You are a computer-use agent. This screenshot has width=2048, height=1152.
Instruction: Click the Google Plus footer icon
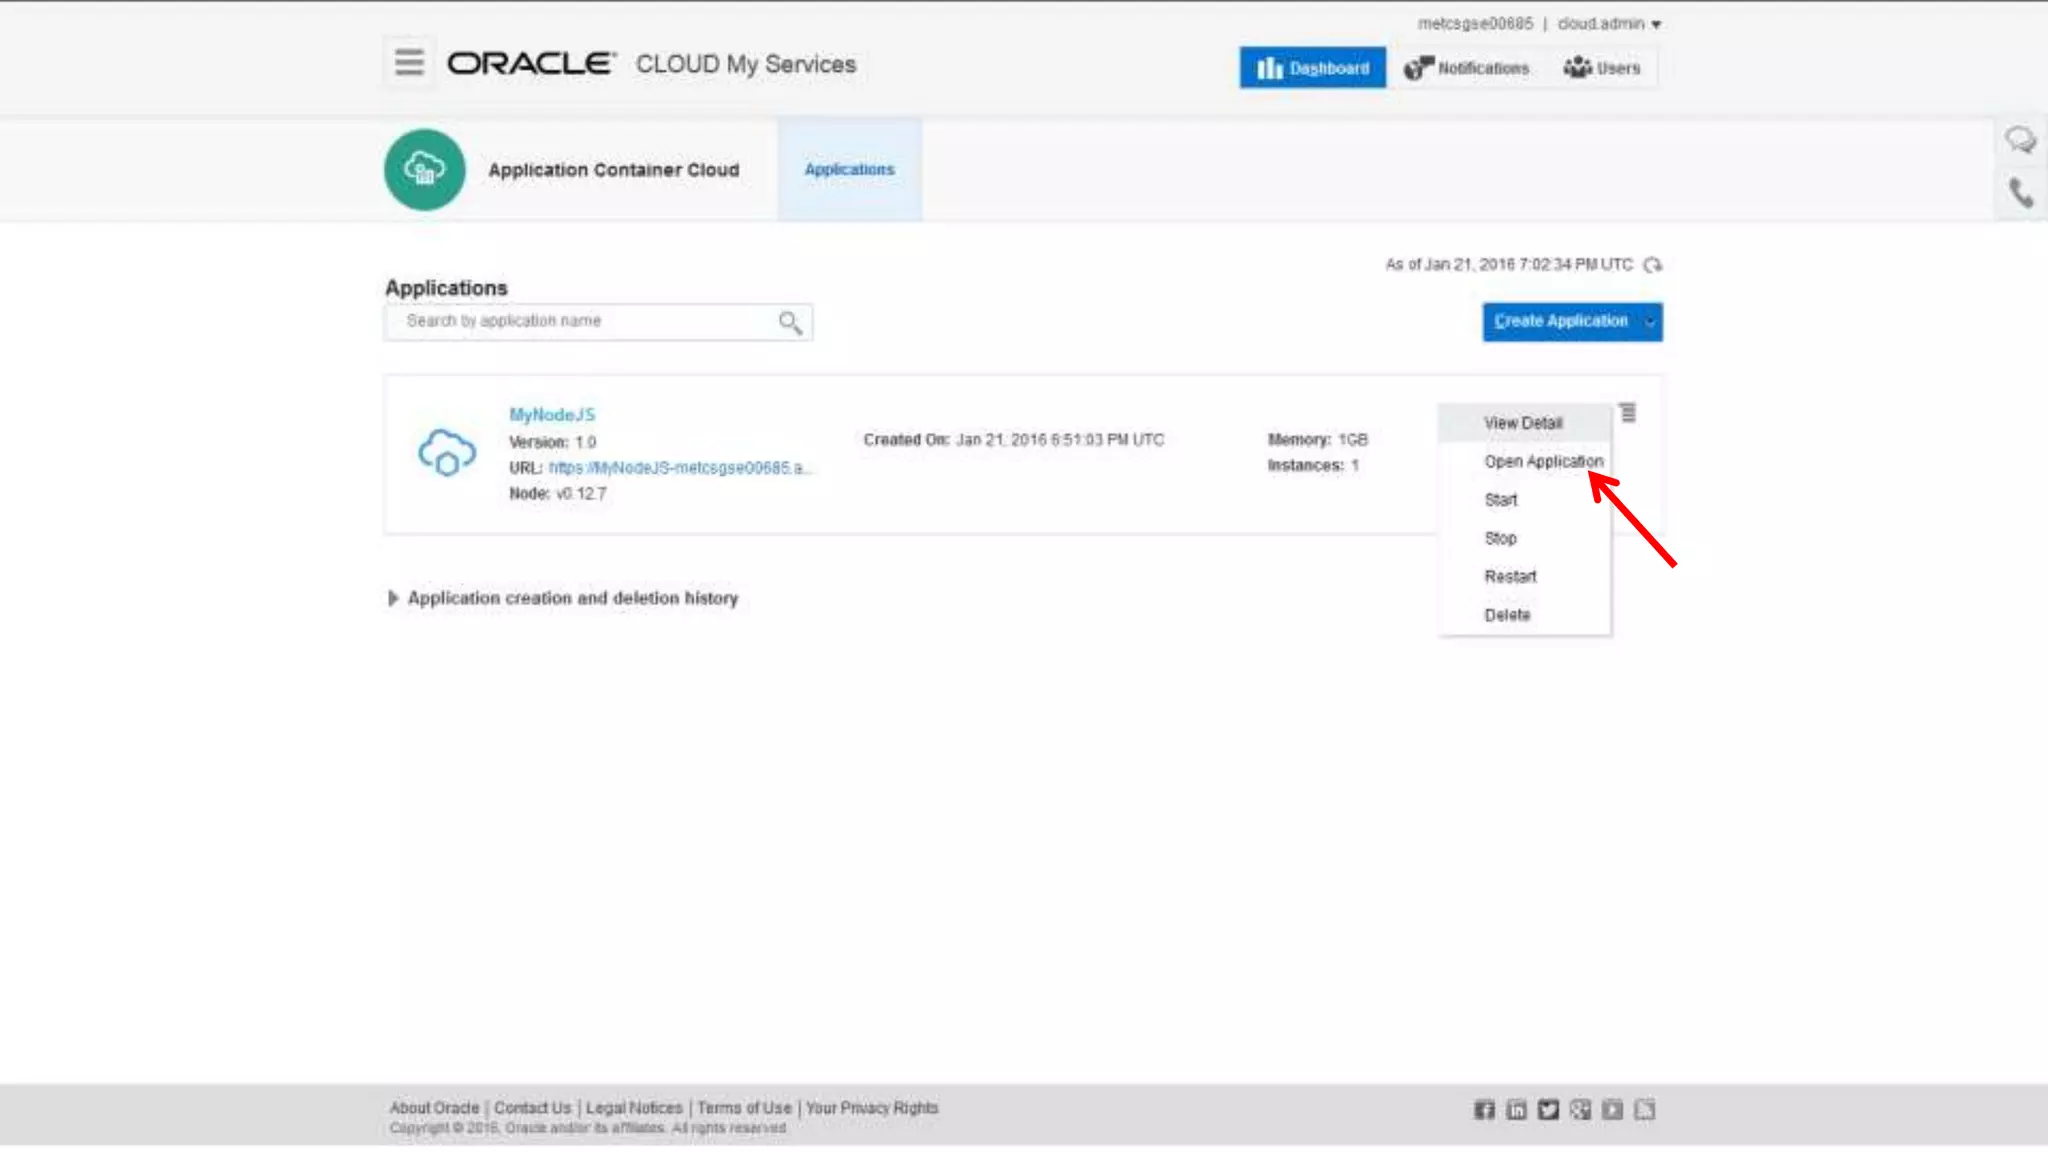click(x=1580, y=1110)
